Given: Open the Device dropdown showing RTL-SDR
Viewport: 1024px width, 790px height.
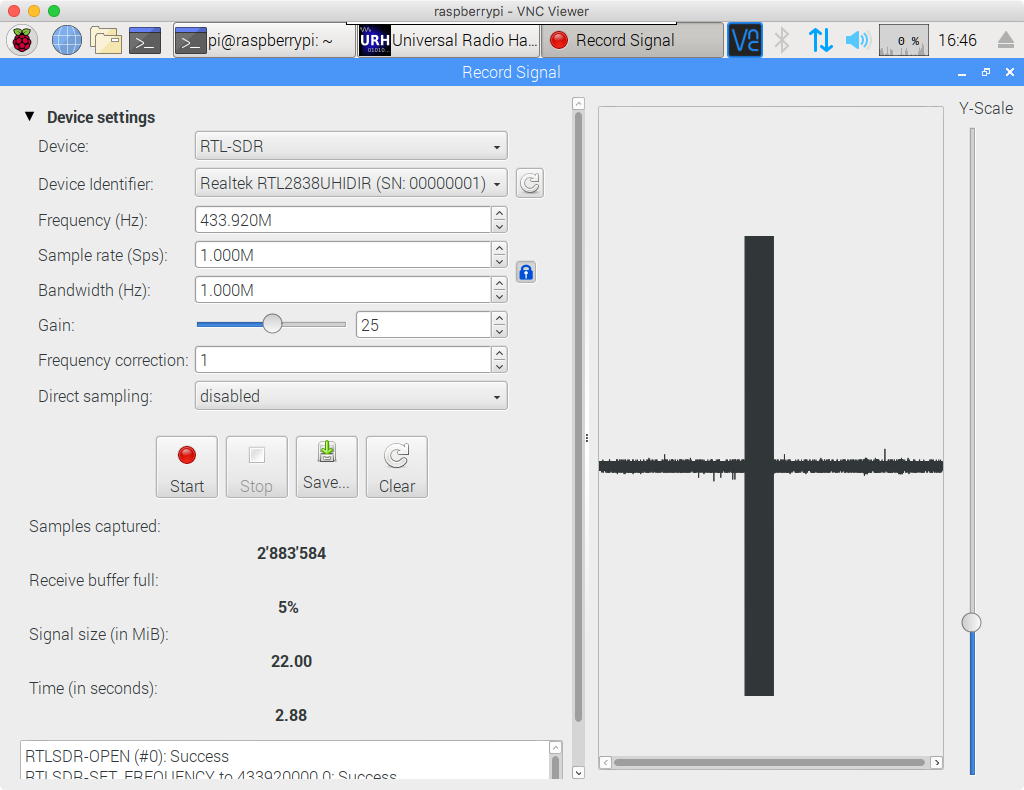Looking at the screenshot, I should click(x=351, y=146).
